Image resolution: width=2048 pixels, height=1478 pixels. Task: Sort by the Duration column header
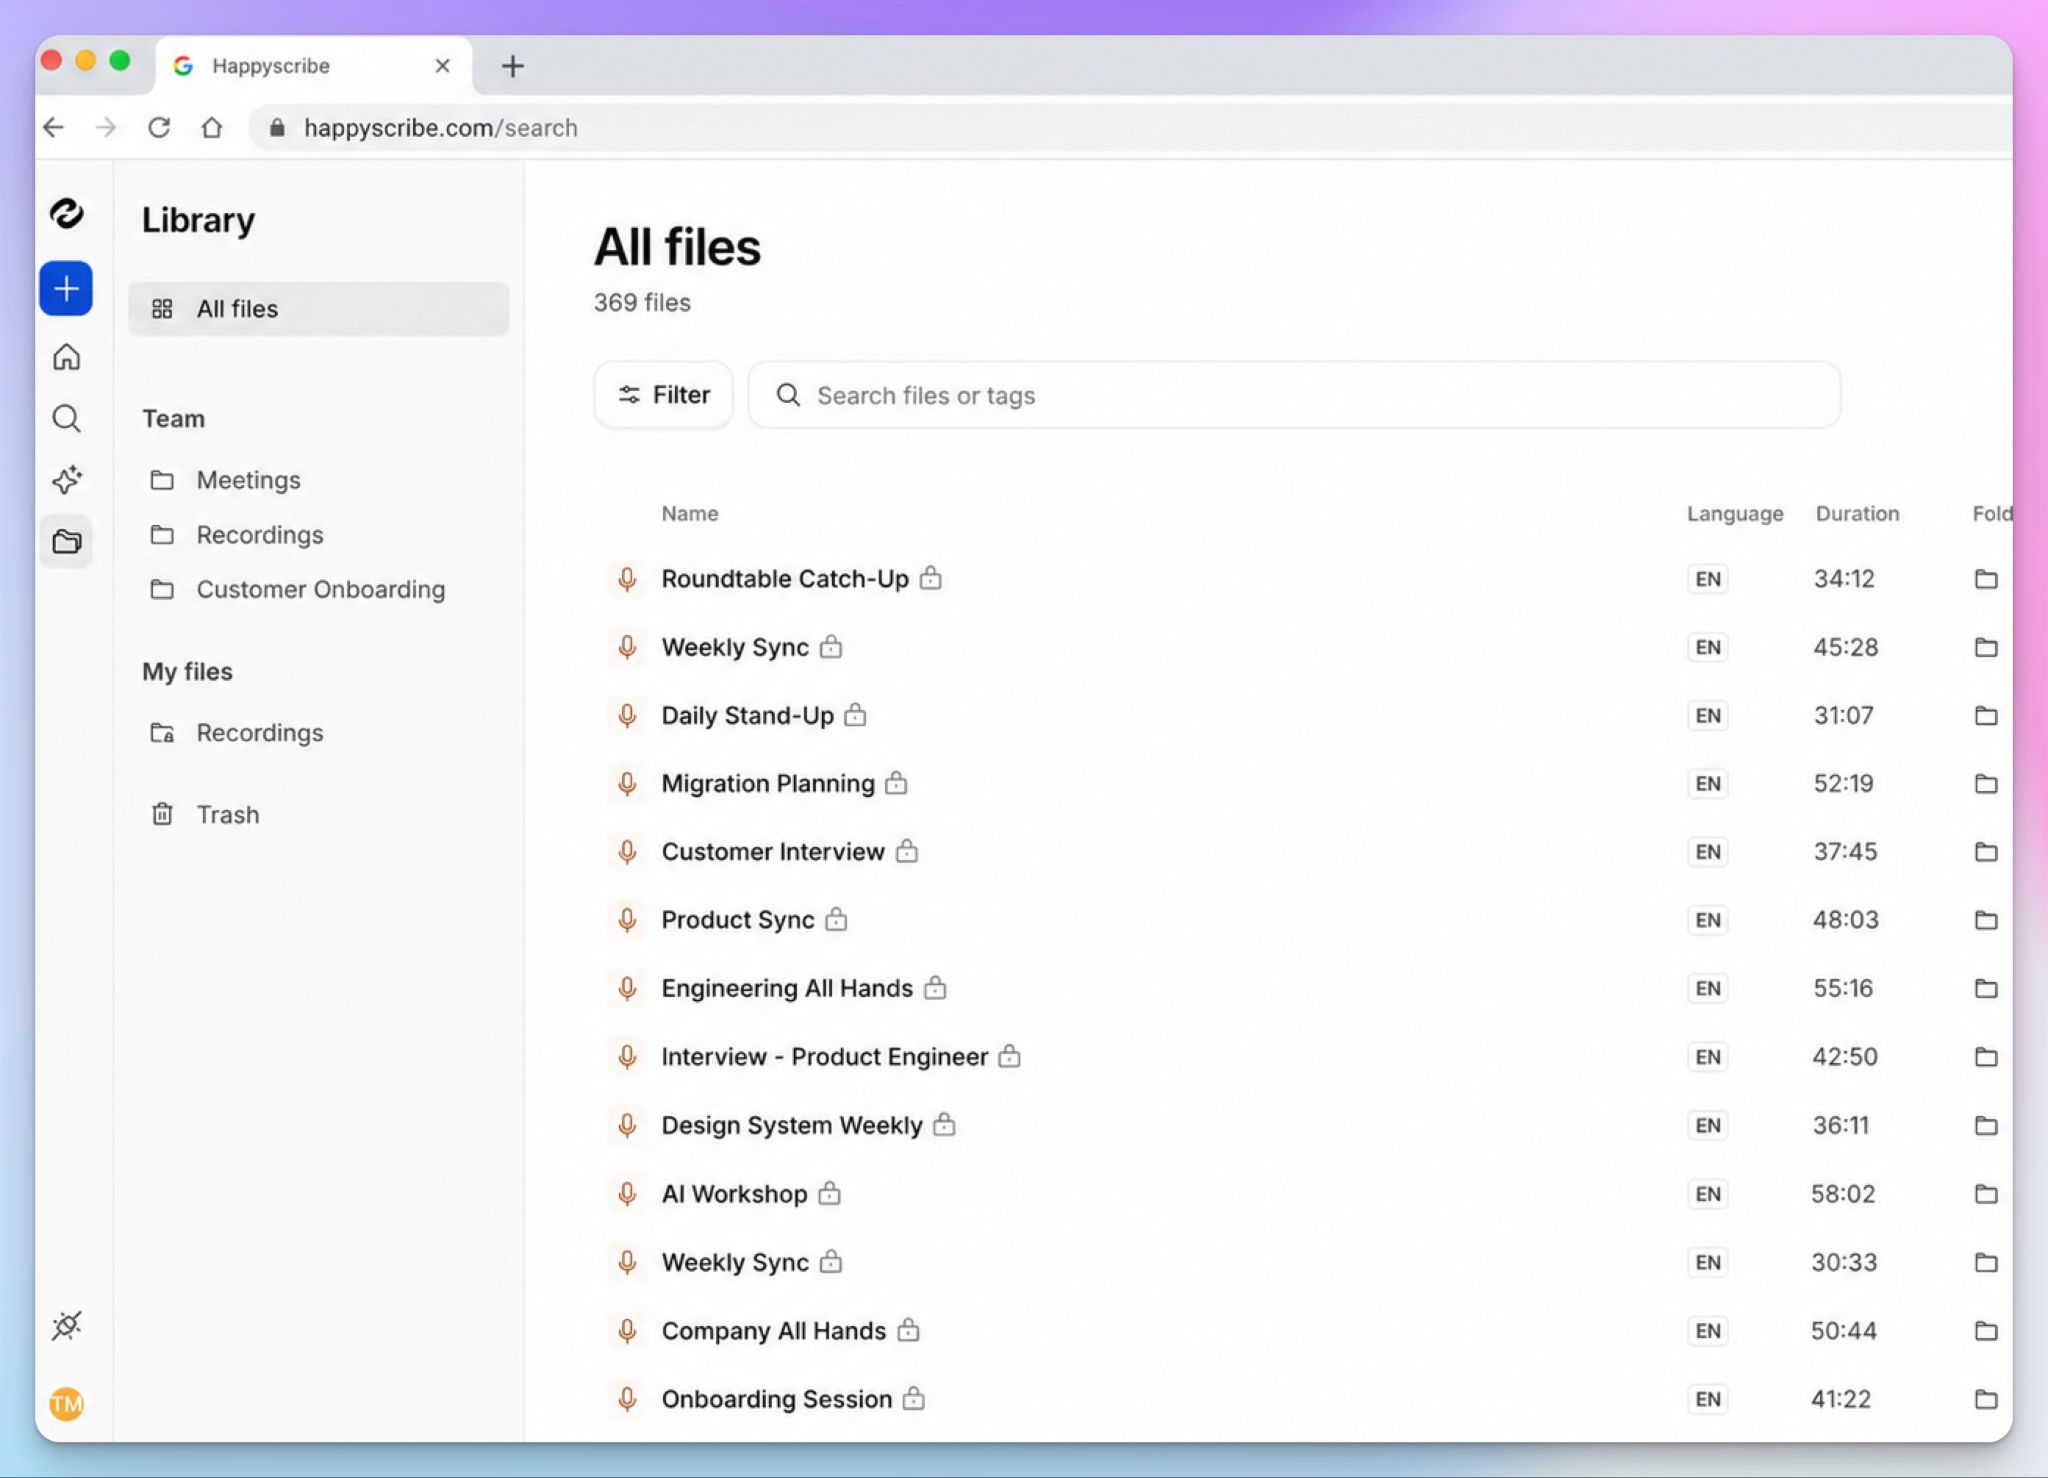[x=1857, y=514]
